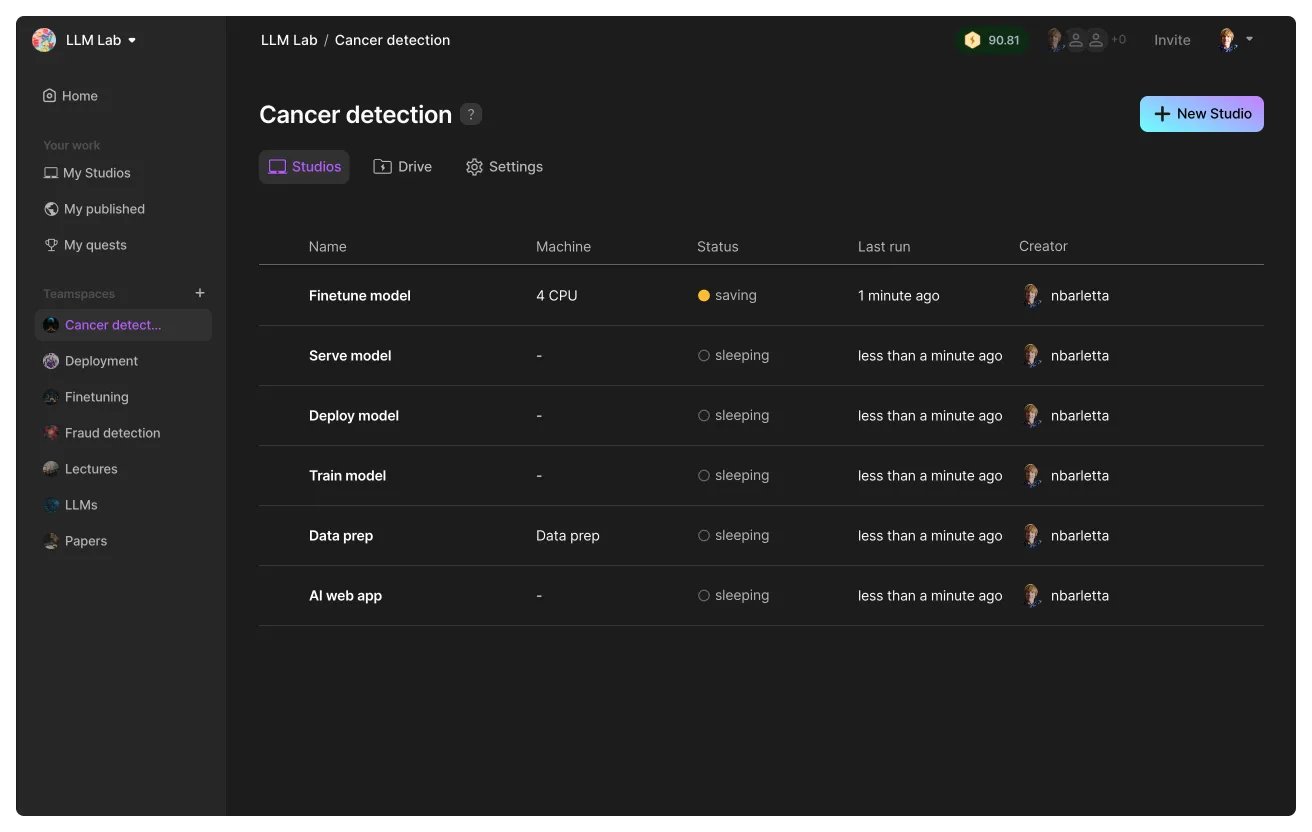Switch to the Studios tab
The height and width of the screenshot is (832, 1312).
coord(304,167)
